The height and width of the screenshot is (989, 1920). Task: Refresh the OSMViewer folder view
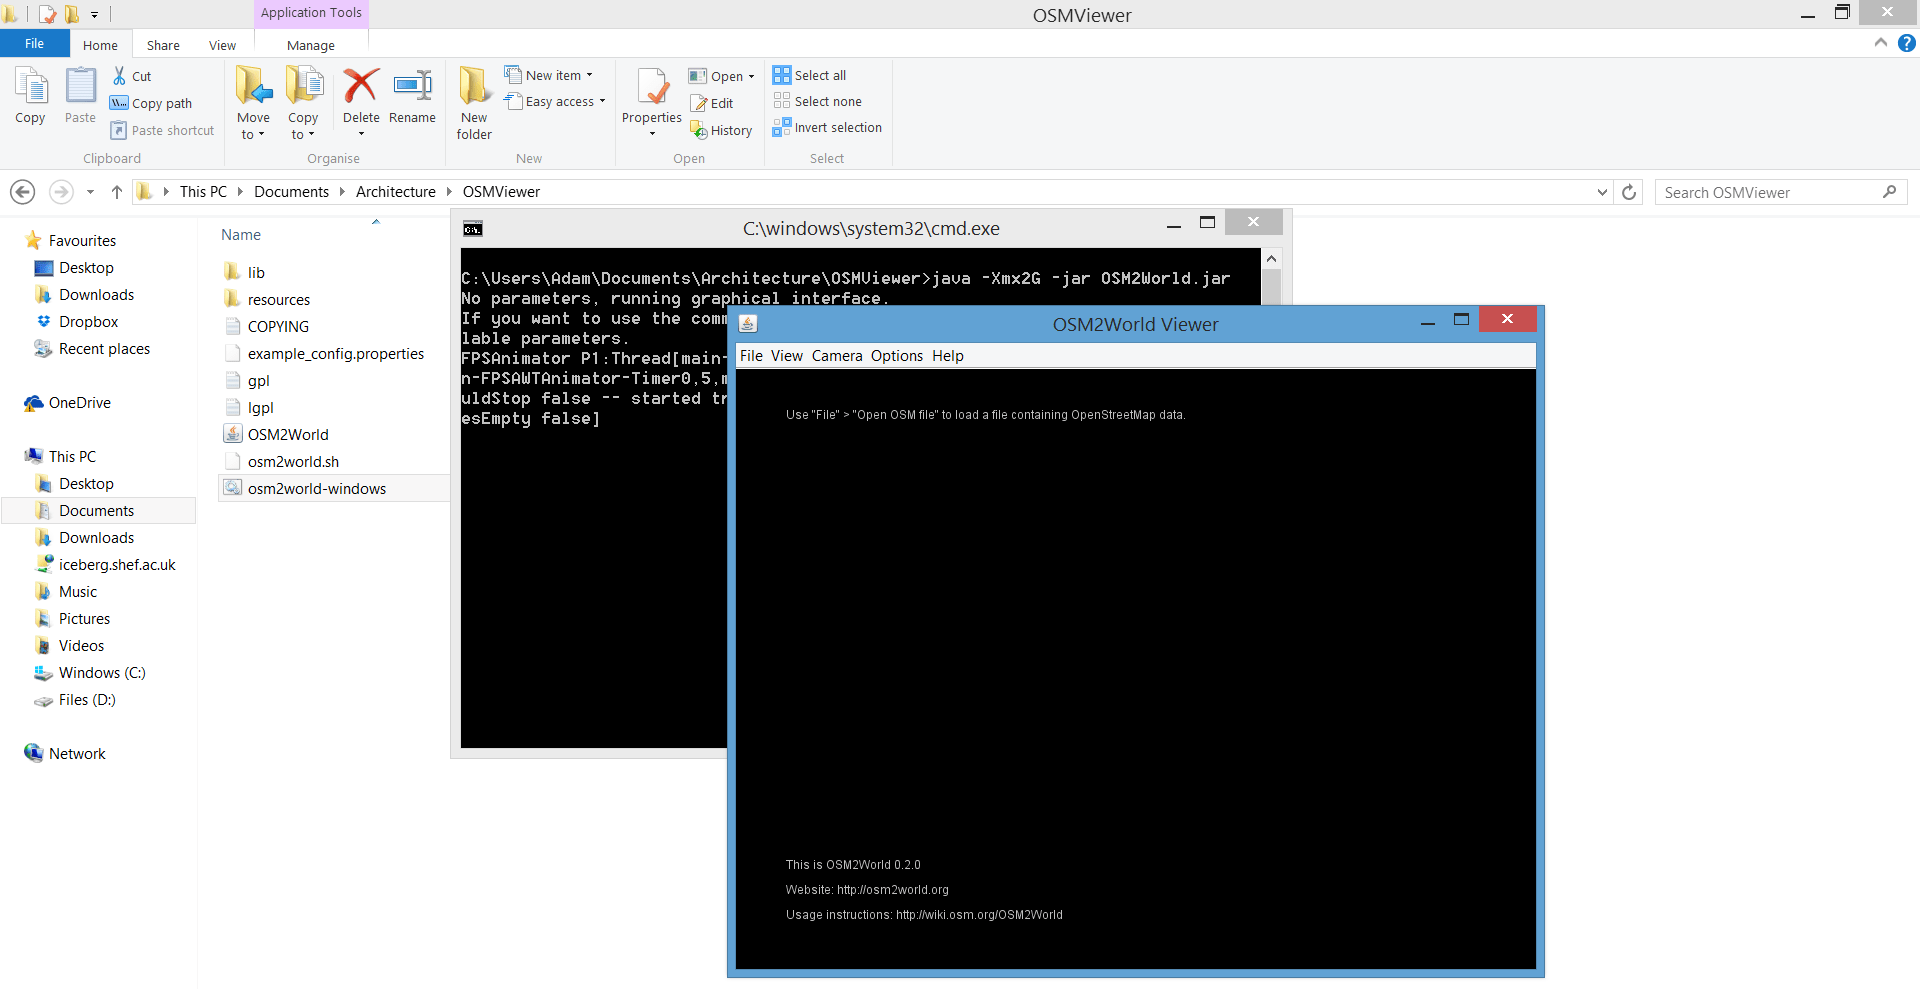pyautogui.click(x=1629, y=192)
